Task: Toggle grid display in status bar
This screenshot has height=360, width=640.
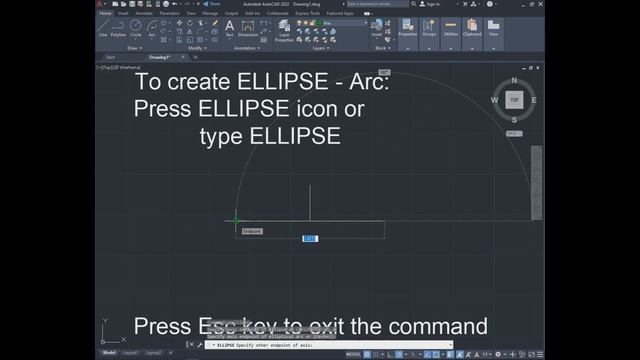Action: pyautogui.click(x=367, y=354)
